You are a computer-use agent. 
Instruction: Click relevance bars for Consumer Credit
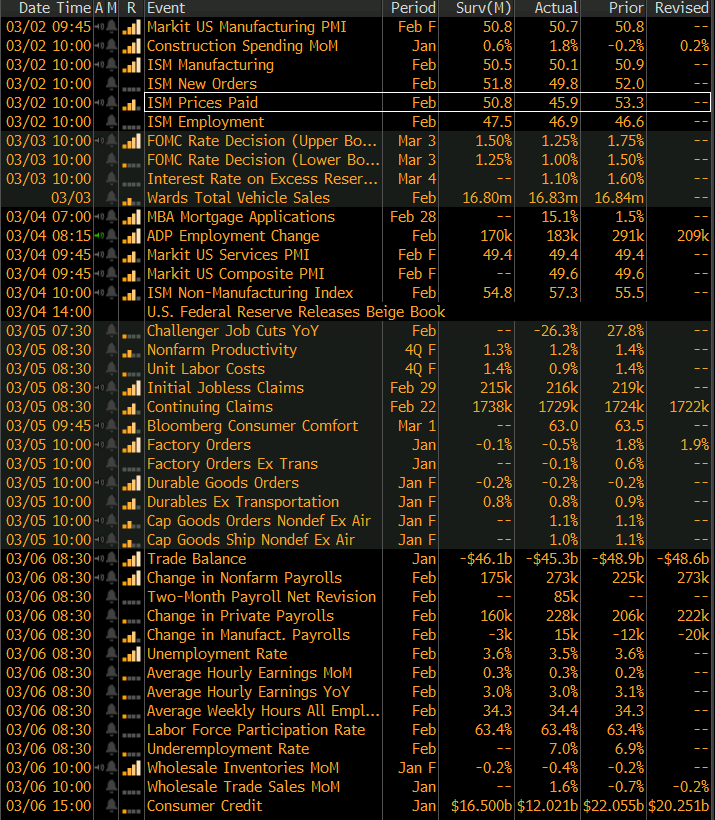coord(131,806)
